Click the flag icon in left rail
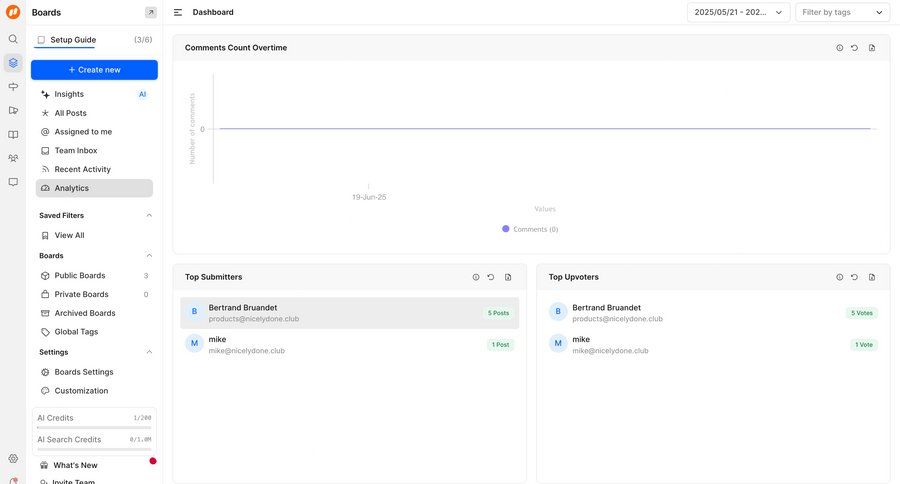This screenshot has height=484, width=900. tap(13, 110)
